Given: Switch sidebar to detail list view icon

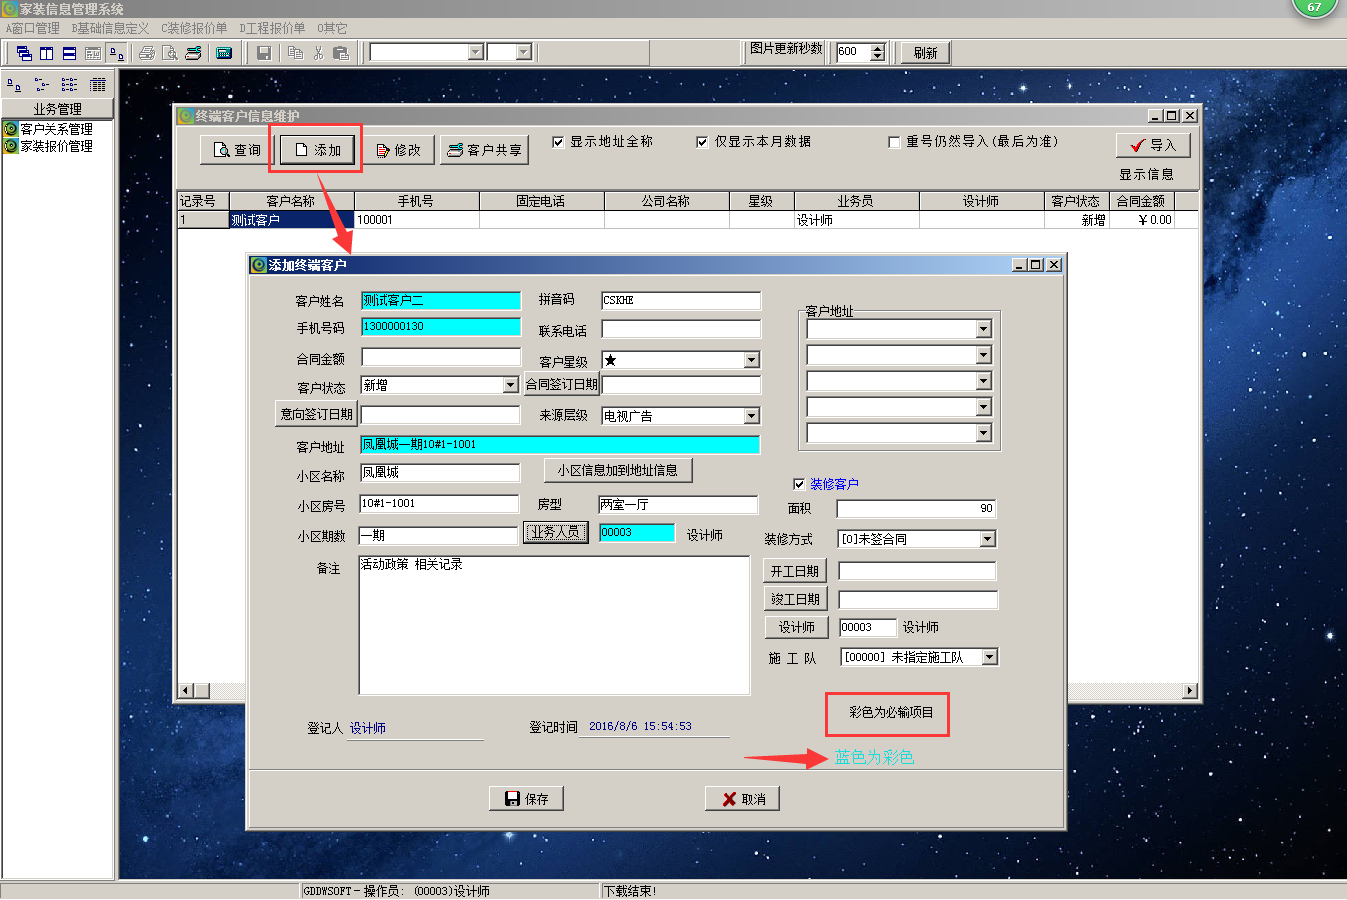Looking at the screenshot, I should [97, 85].
